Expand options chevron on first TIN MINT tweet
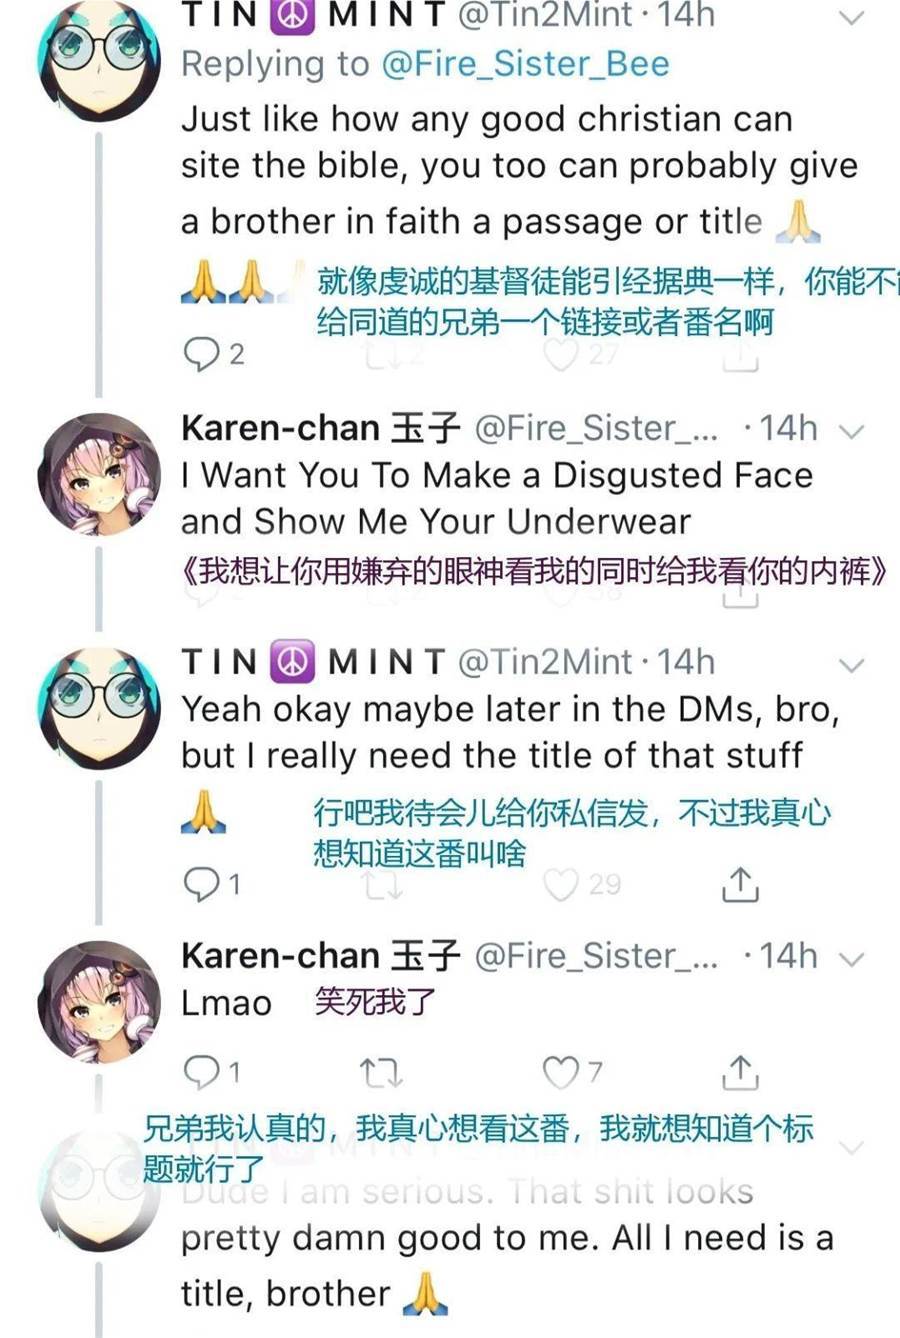The image size is (900, 1338). click(850, 17)
